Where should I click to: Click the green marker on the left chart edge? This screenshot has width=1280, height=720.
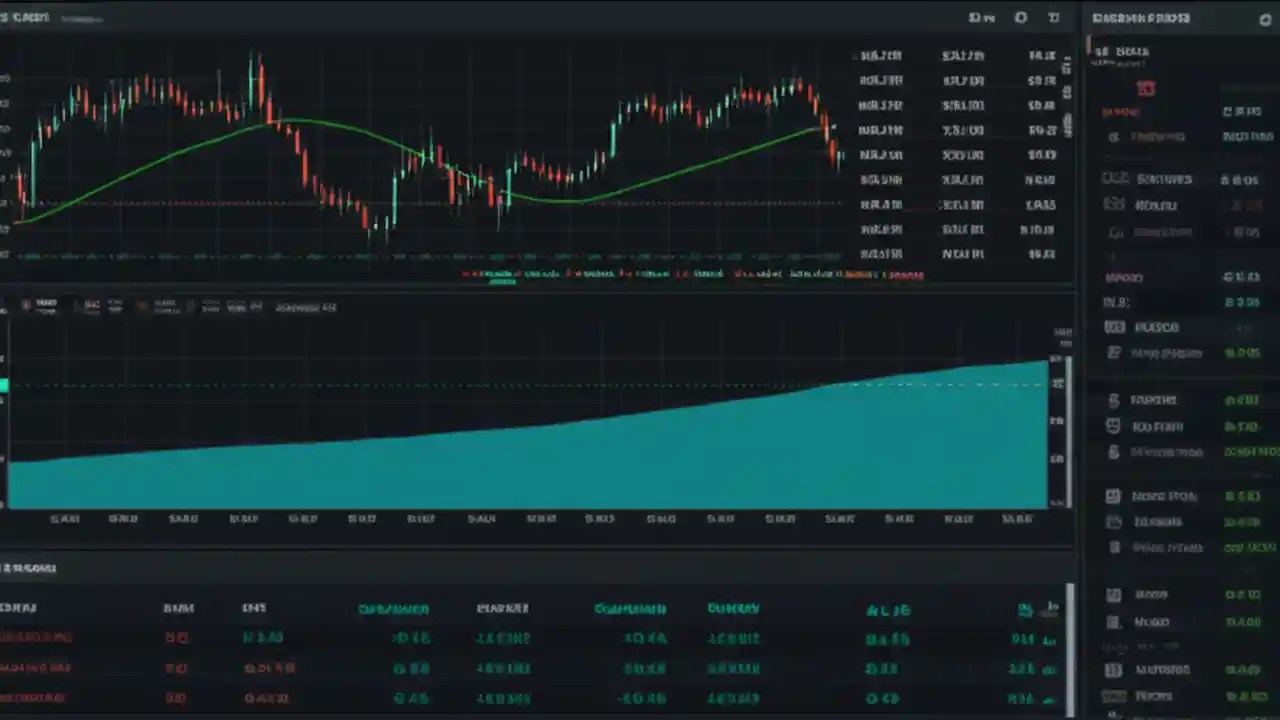(x=4, y=385)
